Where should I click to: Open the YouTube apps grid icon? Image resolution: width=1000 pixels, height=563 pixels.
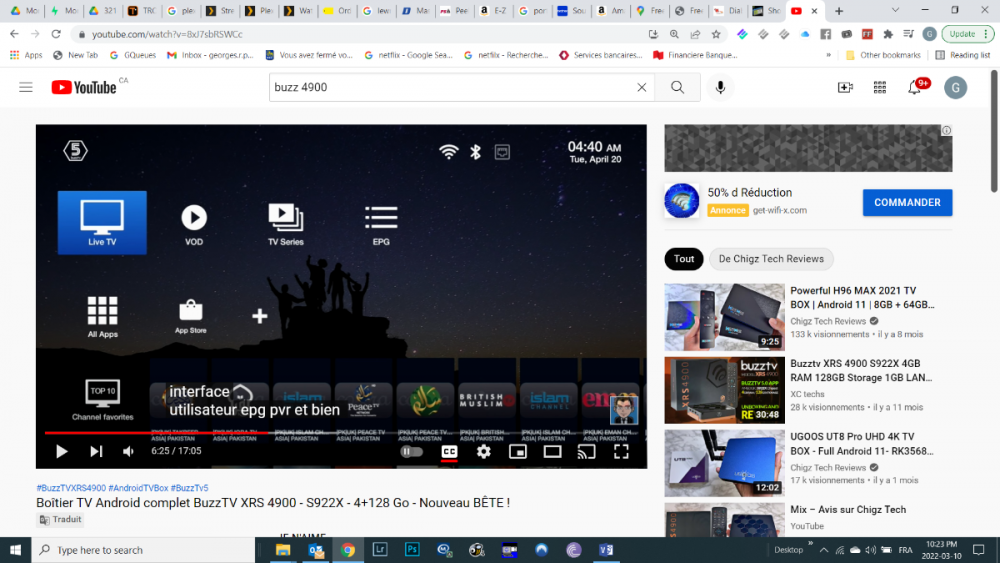[x=880, y=88]
